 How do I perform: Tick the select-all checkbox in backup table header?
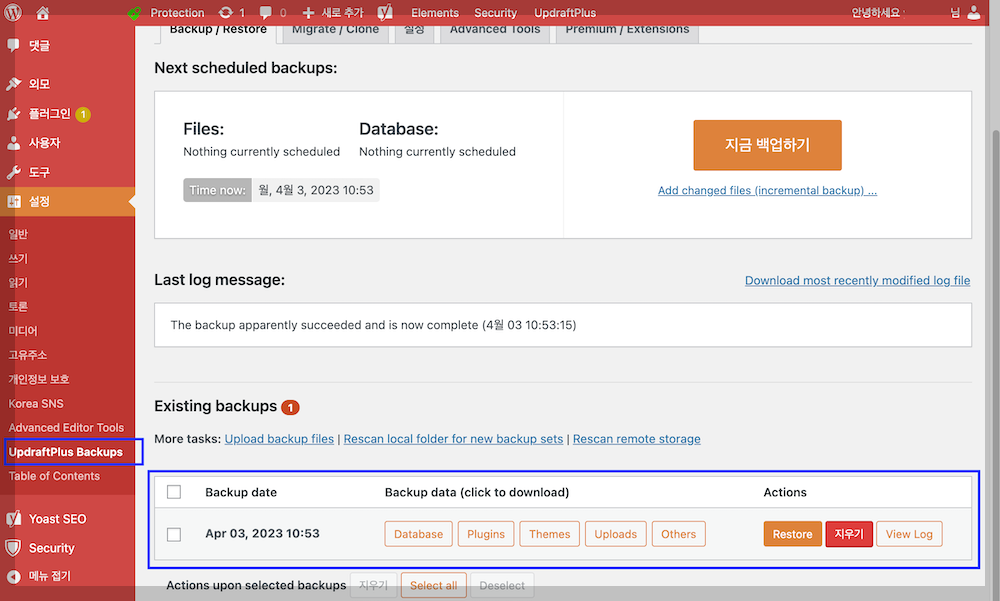(173, 492)
